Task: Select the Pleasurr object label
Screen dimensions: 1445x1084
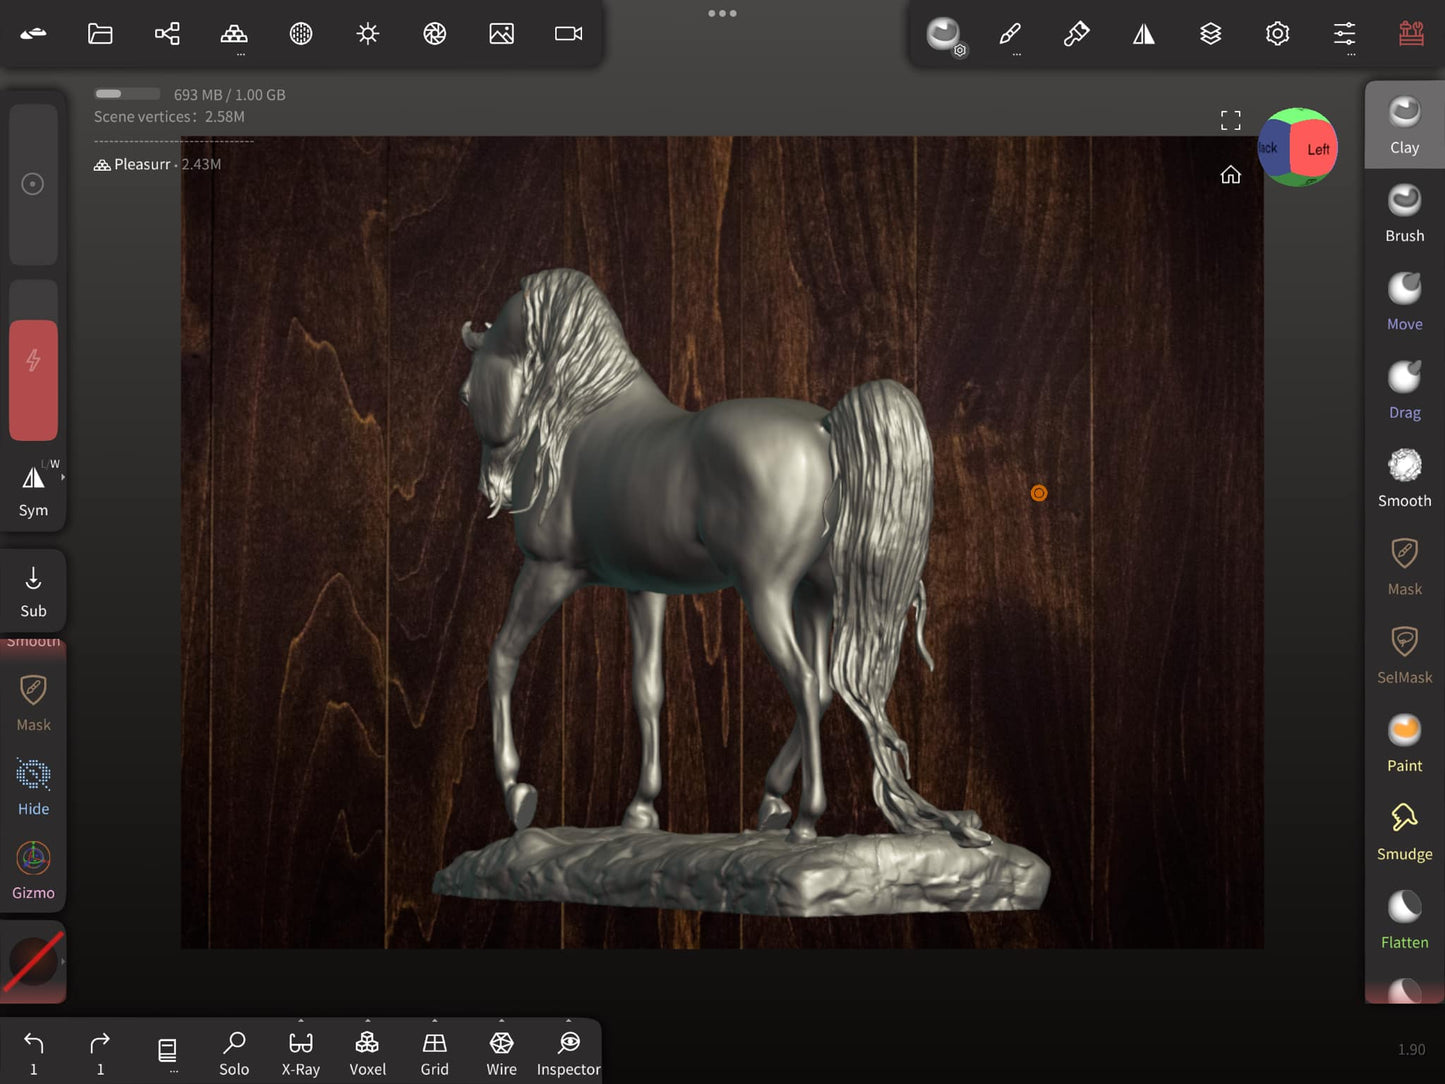Action: click(142, 164)
